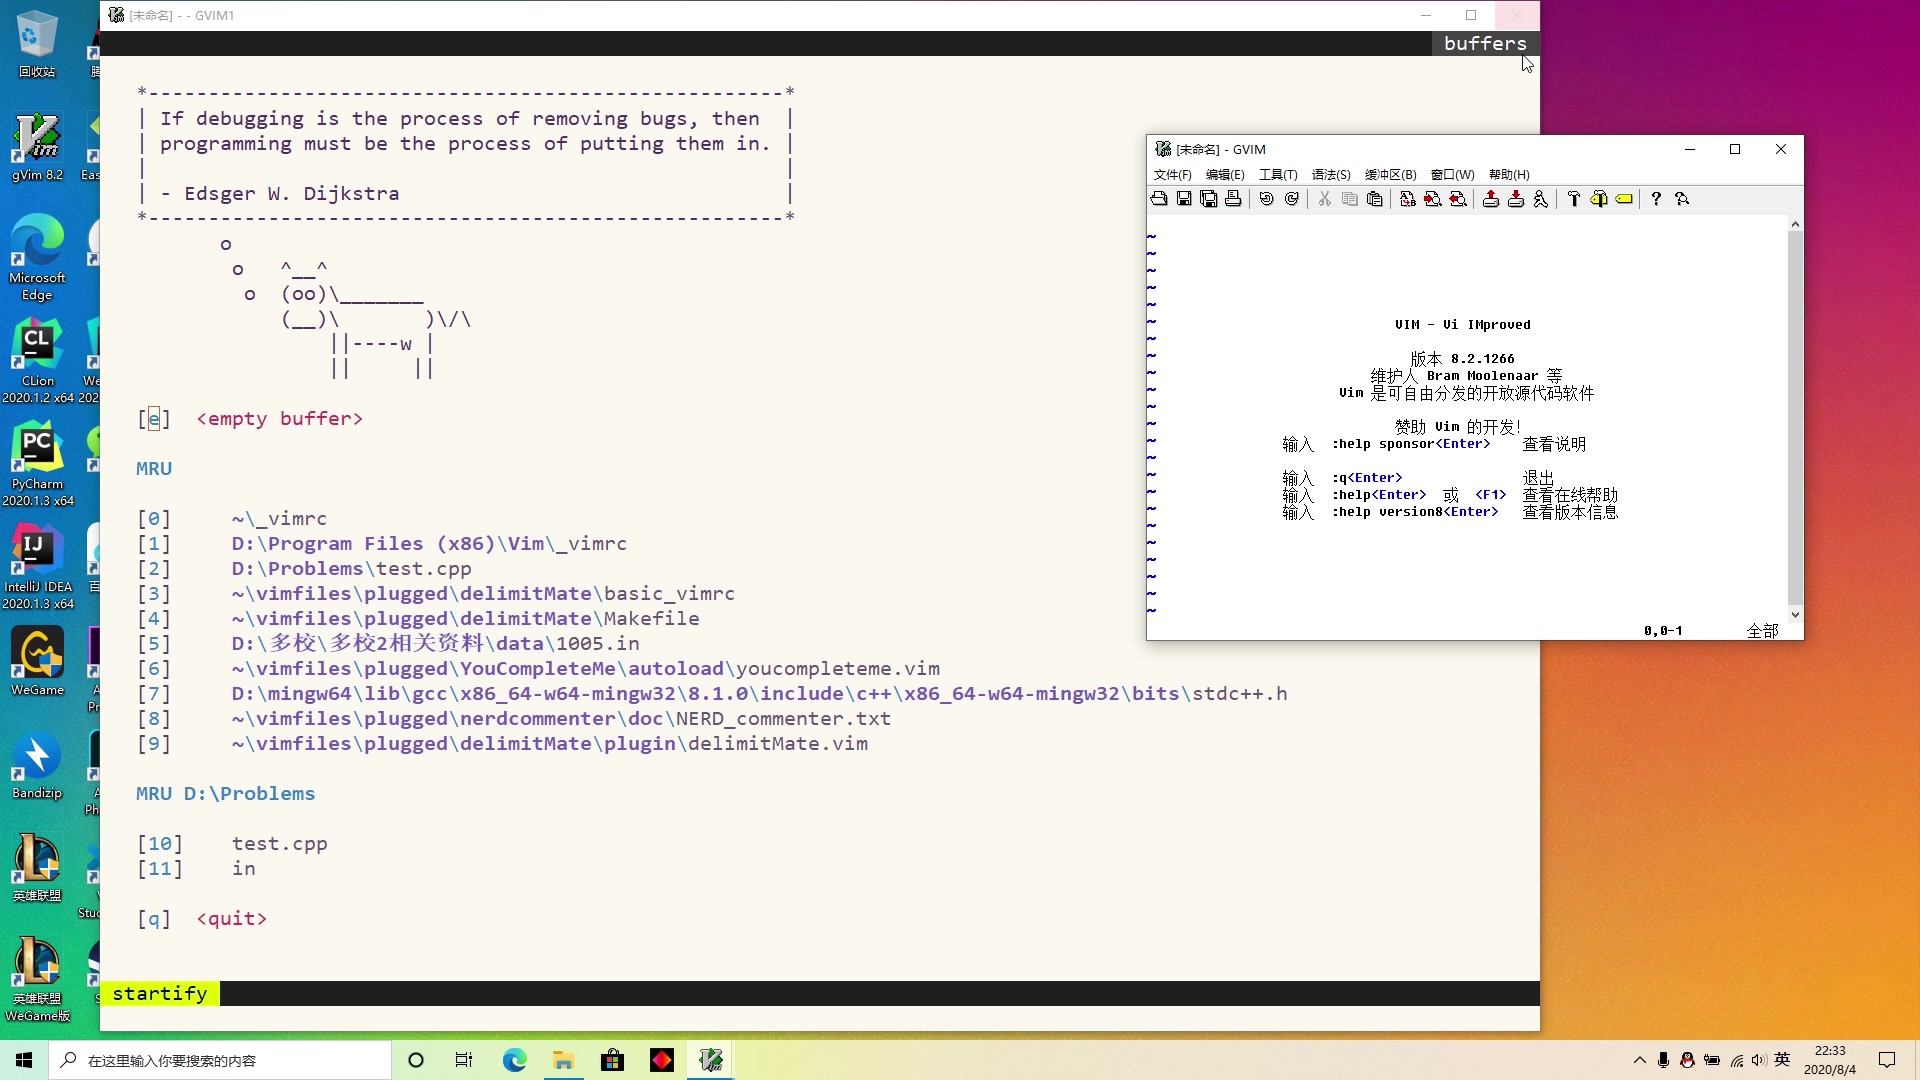Click scroll-down arrow of GVIM vertical scrollbar
1920x1080 pixels.
(1795, 614)
